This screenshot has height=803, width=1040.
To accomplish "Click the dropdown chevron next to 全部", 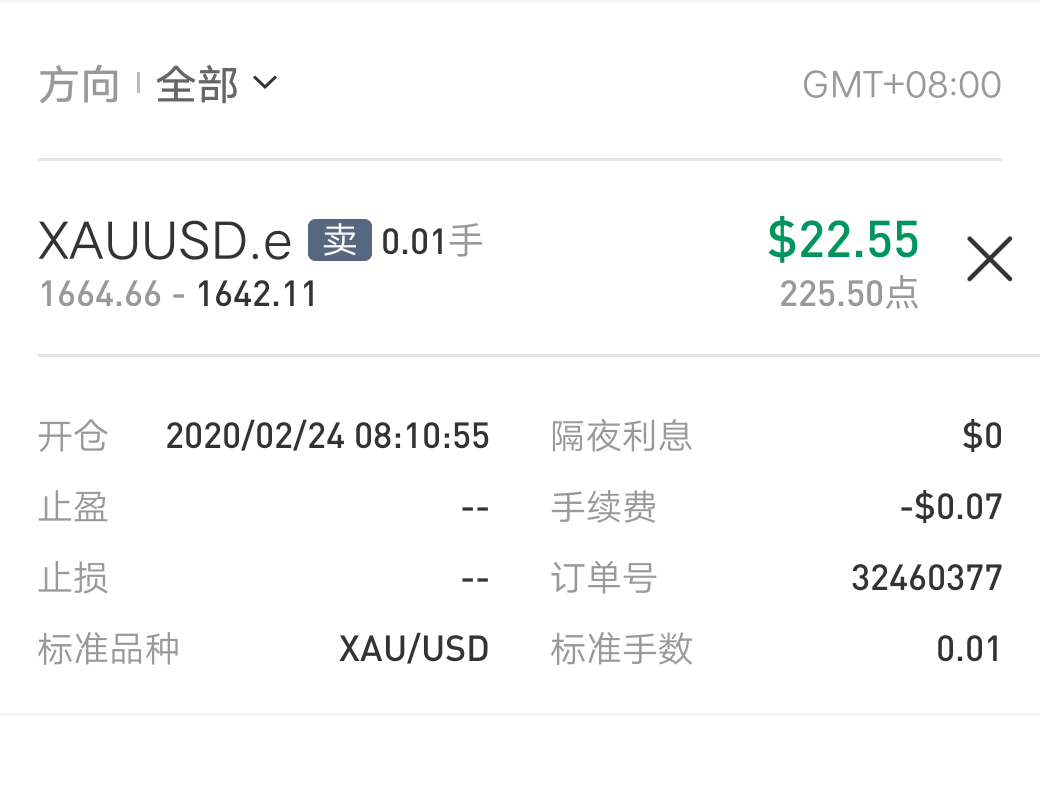I will [265, 83].
